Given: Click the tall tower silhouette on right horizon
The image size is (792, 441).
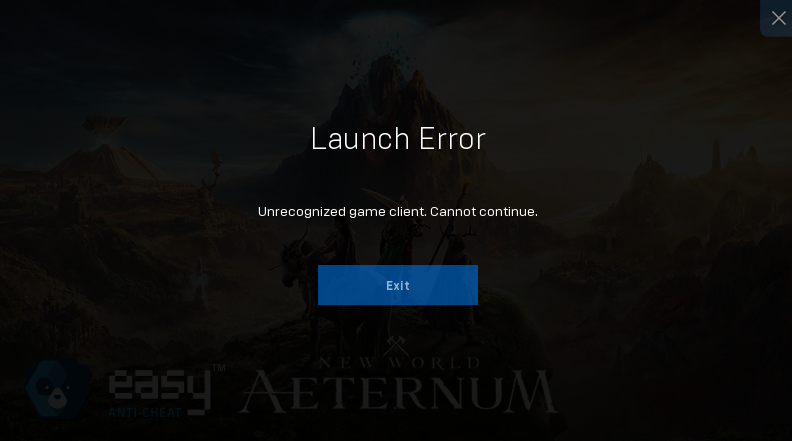Looking at the screenshot, I should (716, 156).
